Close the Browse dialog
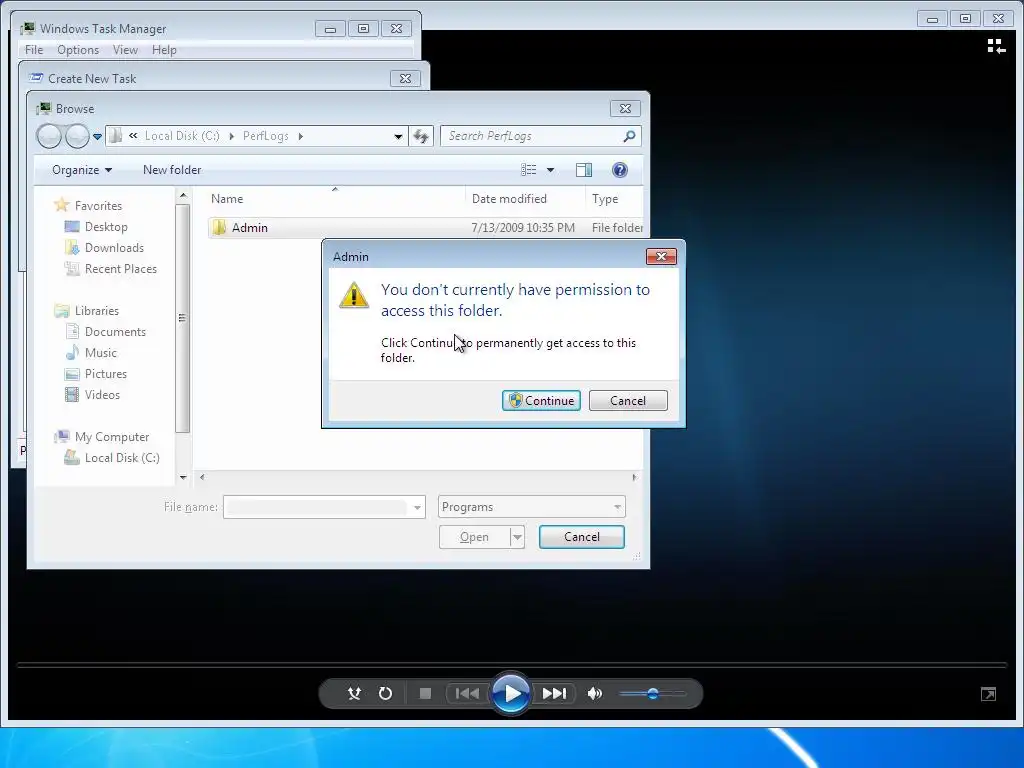The width and height of the screenshot is (1024, 768). tap(625, 108)
